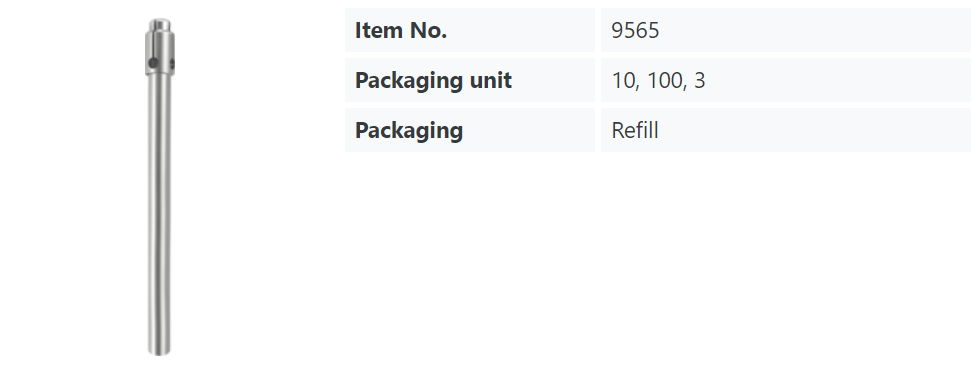Image resolution: width=979 pixels, height=381 pixels.
Task: Click the rounded bottom tip of the shaft
Action: pyautogui.click(x=159, y=352)
